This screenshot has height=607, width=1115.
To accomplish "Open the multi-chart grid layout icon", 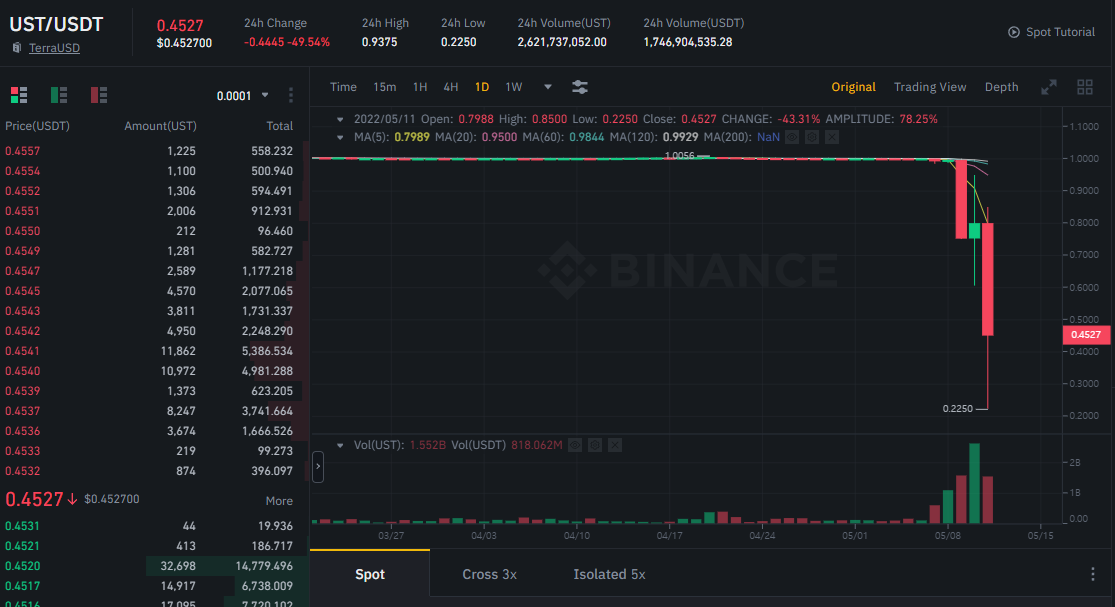I will coord(1084,87).
